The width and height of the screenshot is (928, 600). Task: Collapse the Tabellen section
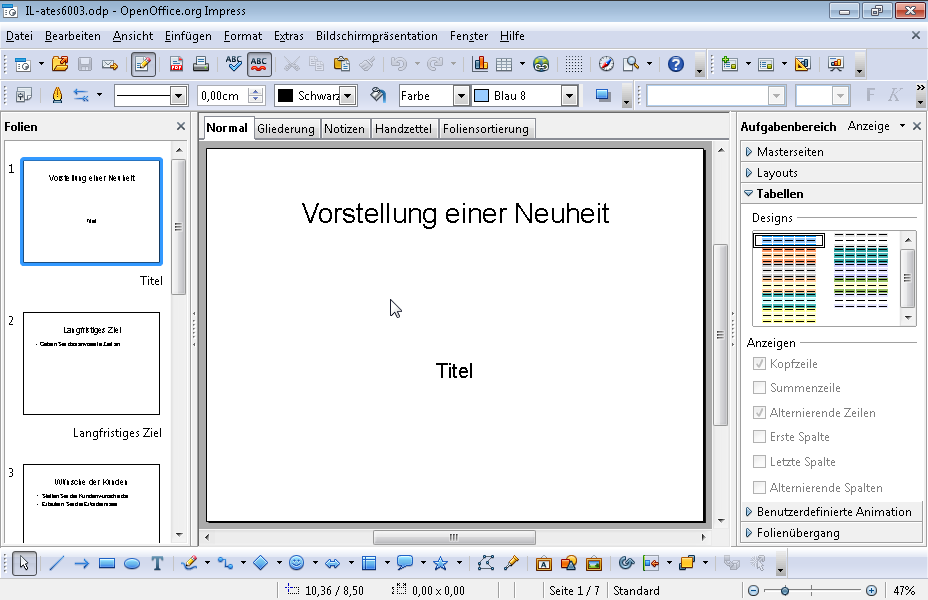[831, 193]
